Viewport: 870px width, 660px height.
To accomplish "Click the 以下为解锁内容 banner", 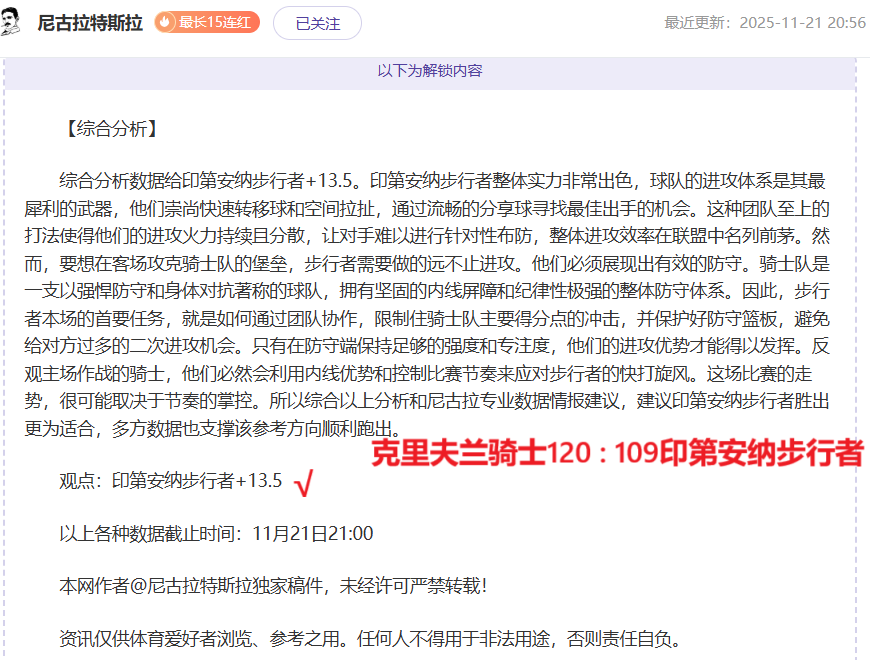I will click(x=430, y=71).
